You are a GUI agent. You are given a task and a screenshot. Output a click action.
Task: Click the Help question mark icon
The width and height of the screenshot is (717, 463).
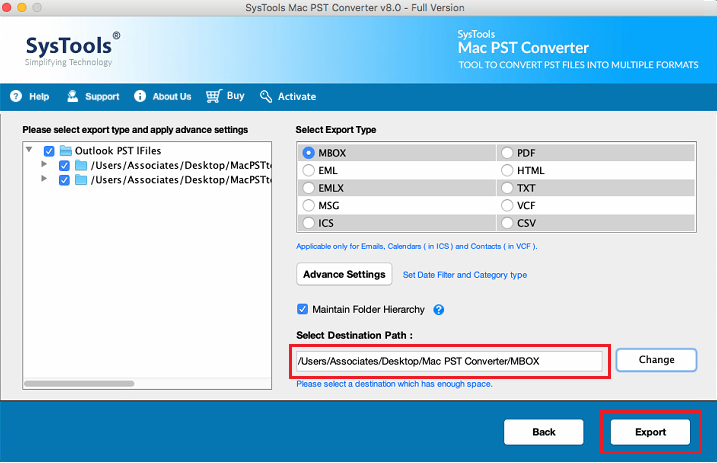(16, 96)
